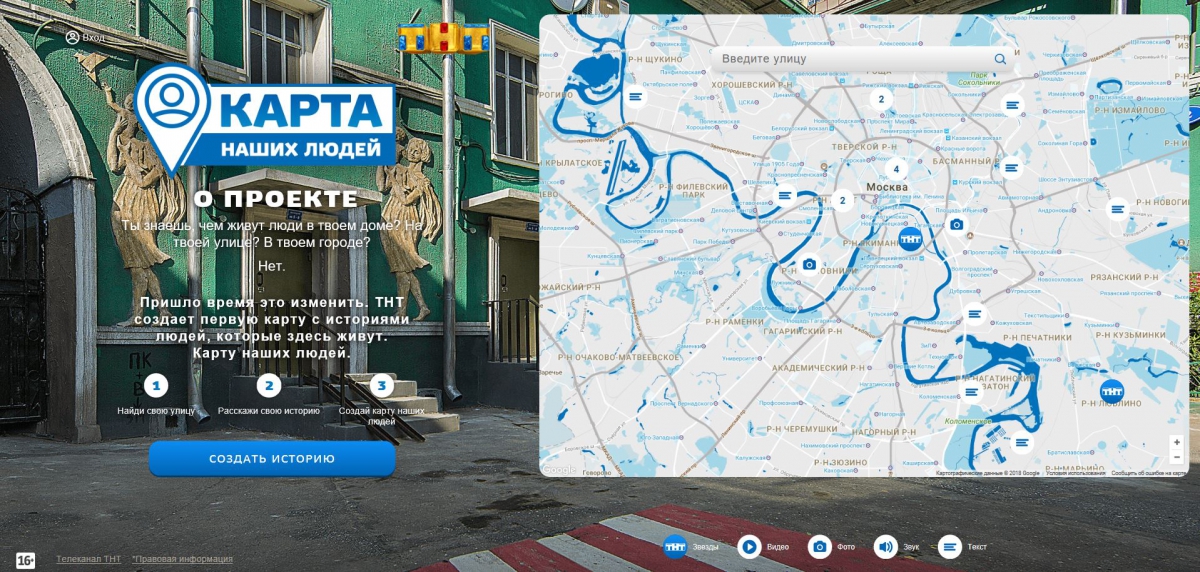The height and width of the screenshot is (572, 1200).
Task: Zoom in the map with plus button
Action: 1177,442
